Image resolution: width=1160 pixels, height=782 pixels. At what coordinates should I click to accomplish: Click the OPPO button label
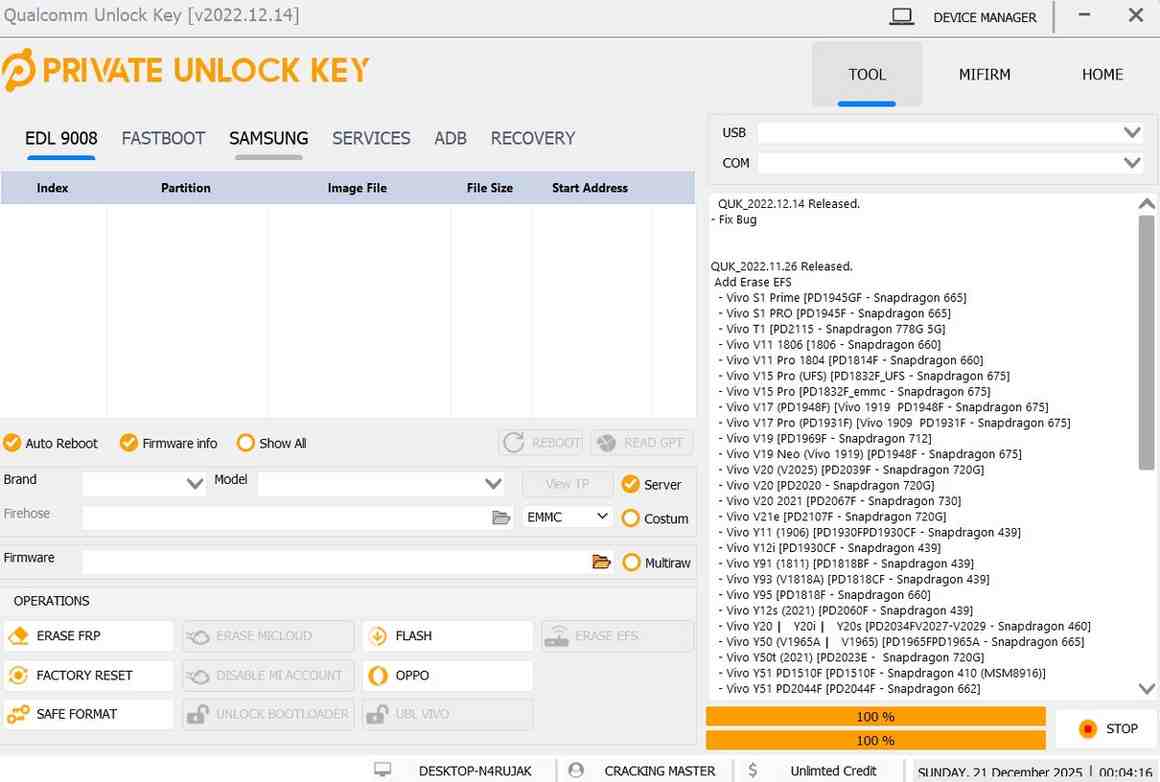tap(412, 675)
